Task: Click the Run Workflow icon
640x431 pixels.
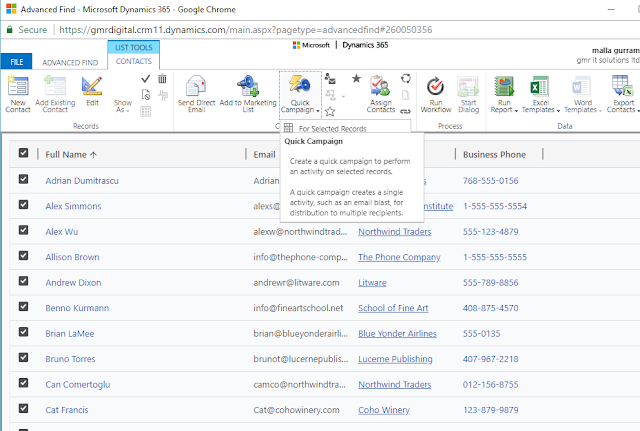Action: point(436,86)
